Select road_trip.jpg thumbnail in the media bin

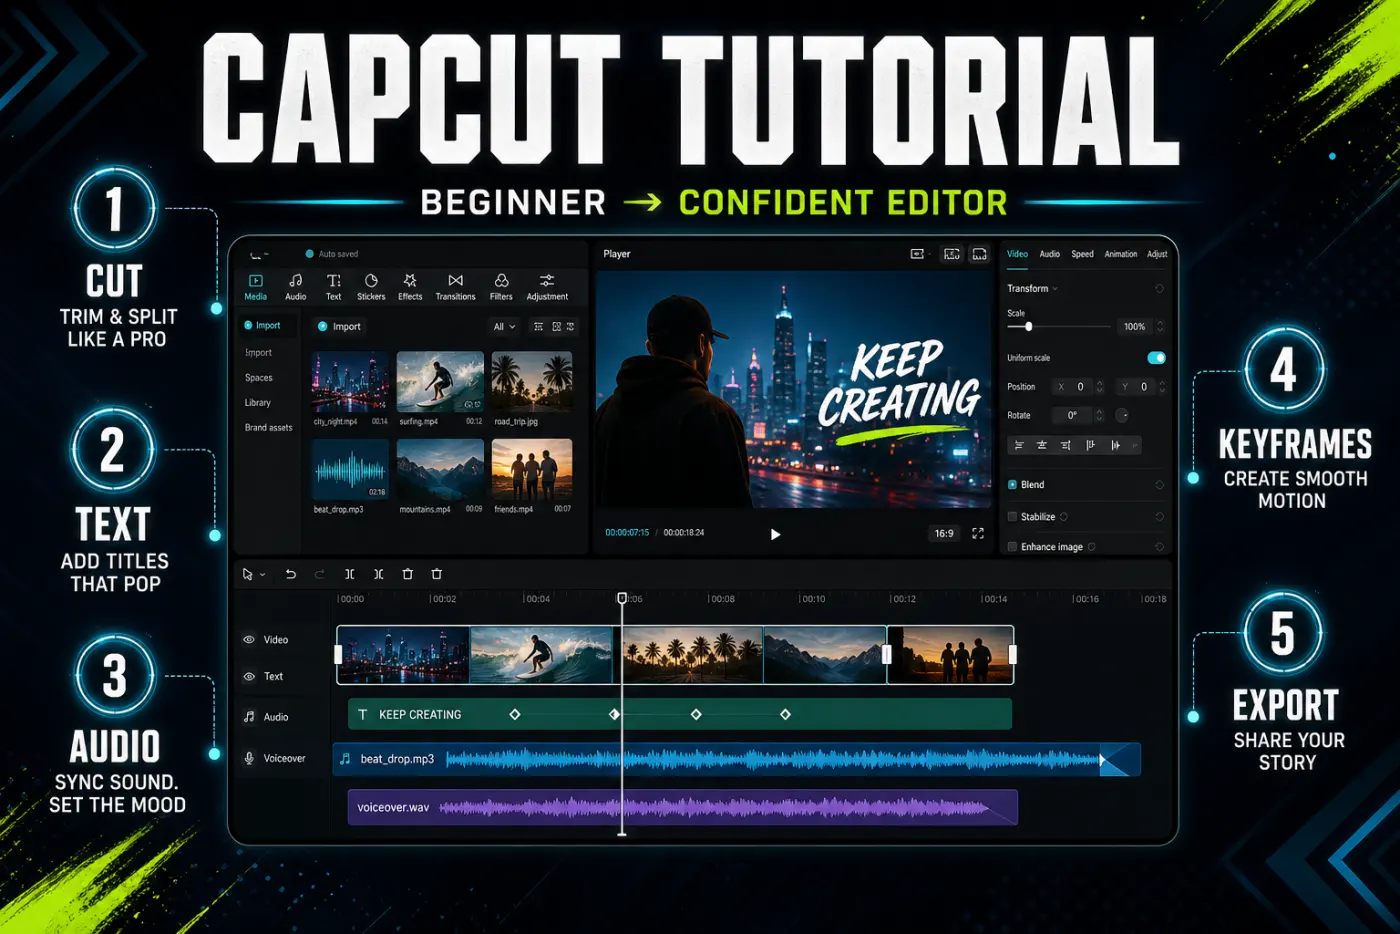click(x=532, y=382)
